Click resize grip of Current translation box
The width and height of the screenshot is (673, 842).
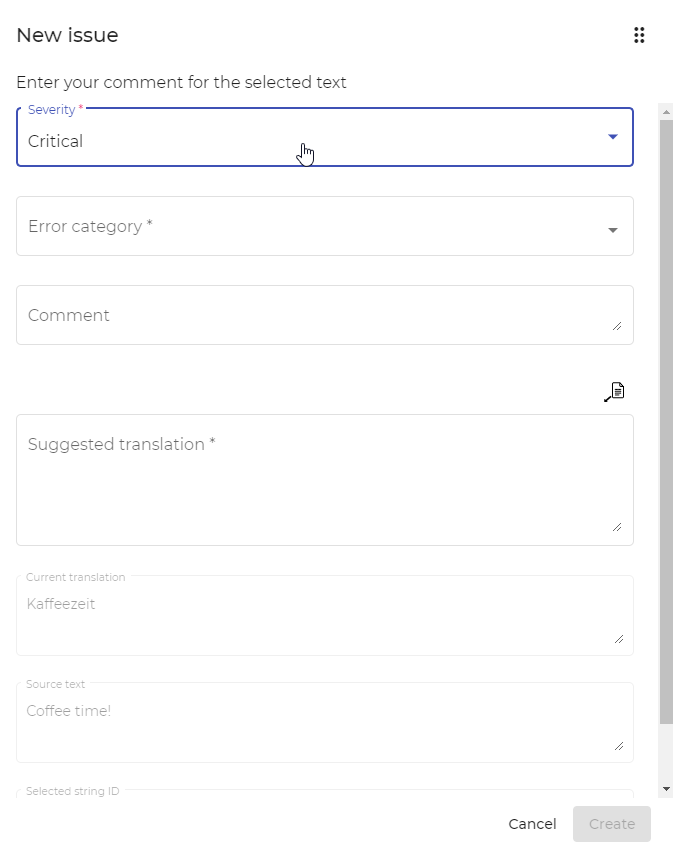(x=619, y=639)
